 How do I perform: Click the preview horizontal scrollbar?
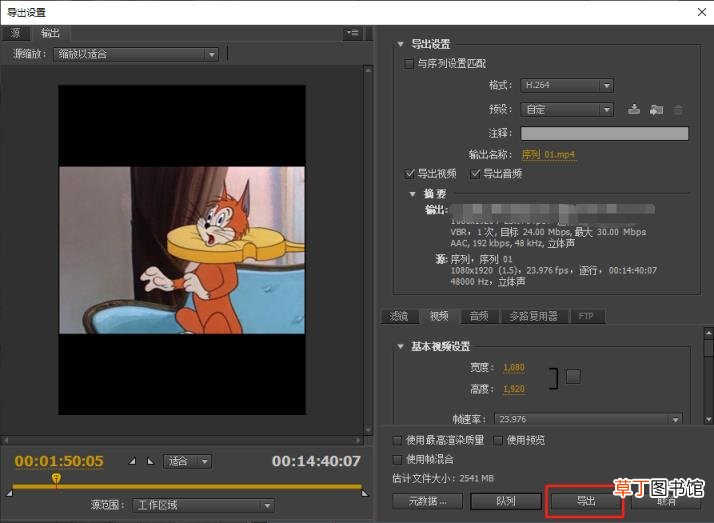pos(182,440)
